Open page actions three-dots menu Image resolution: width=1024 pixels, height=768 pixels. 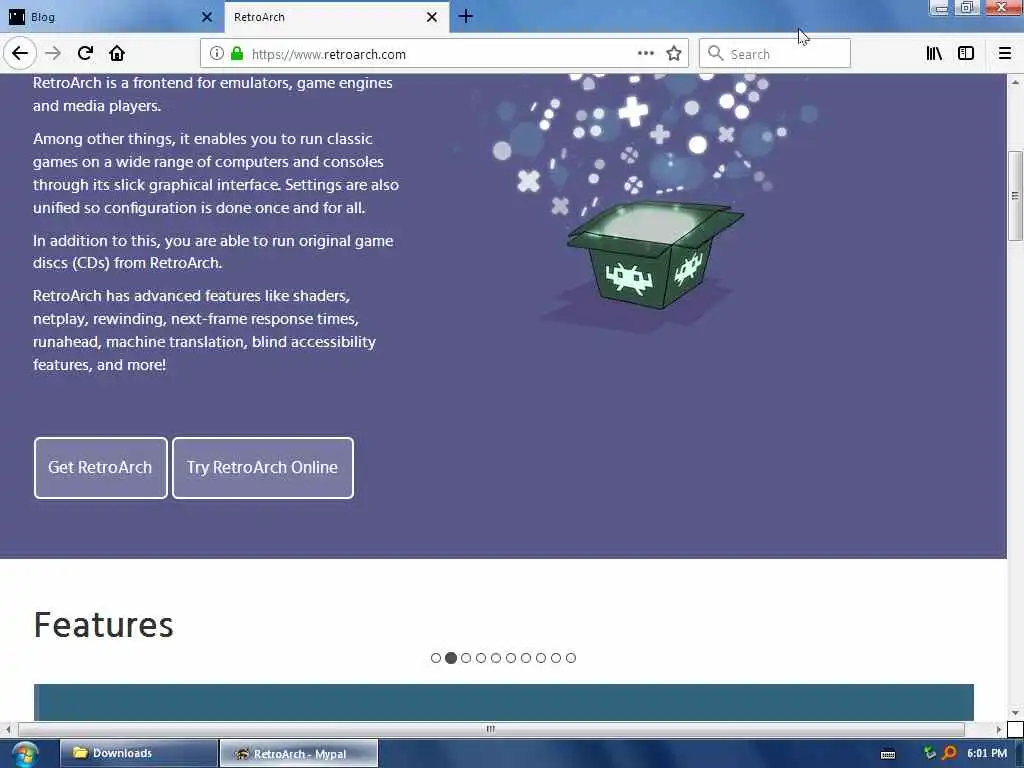(x=646, y=54)
